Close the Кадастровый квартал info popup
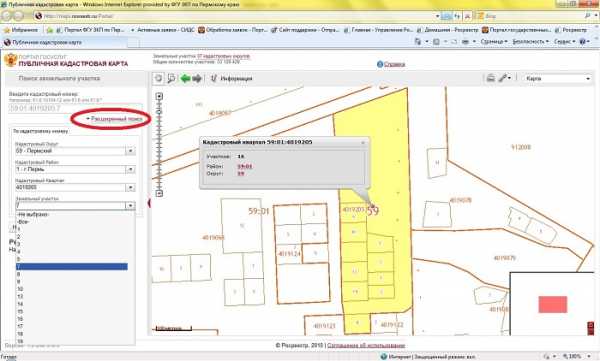The width and height of the screenshot is (600, 361). (363, 142)
